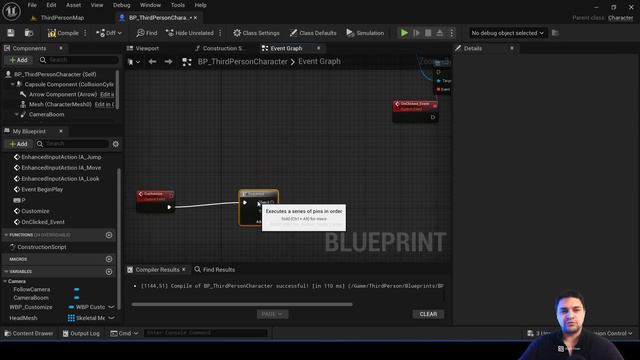
Task: Add a new function with plus
Action: coord(109,235)
